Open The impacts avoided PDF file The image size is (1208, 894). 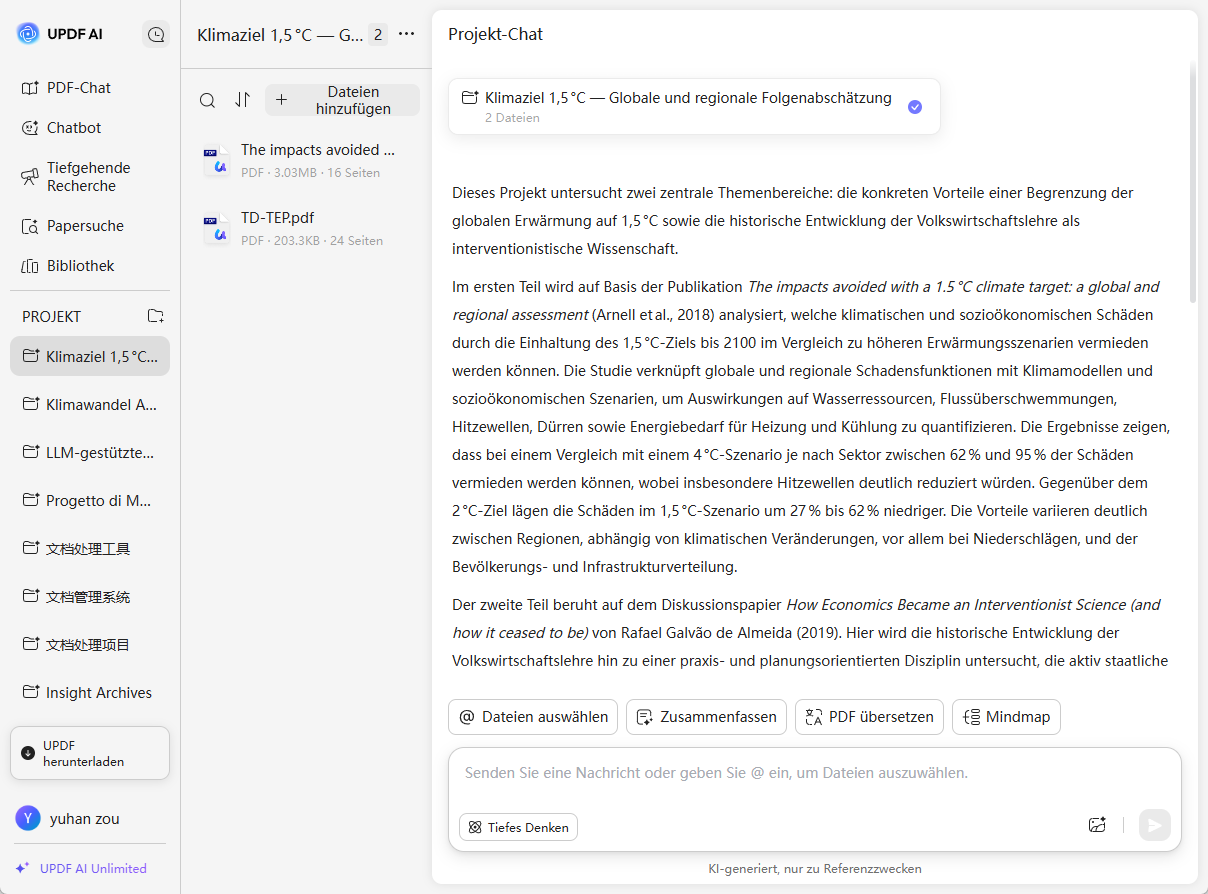[x=305, y=160]
